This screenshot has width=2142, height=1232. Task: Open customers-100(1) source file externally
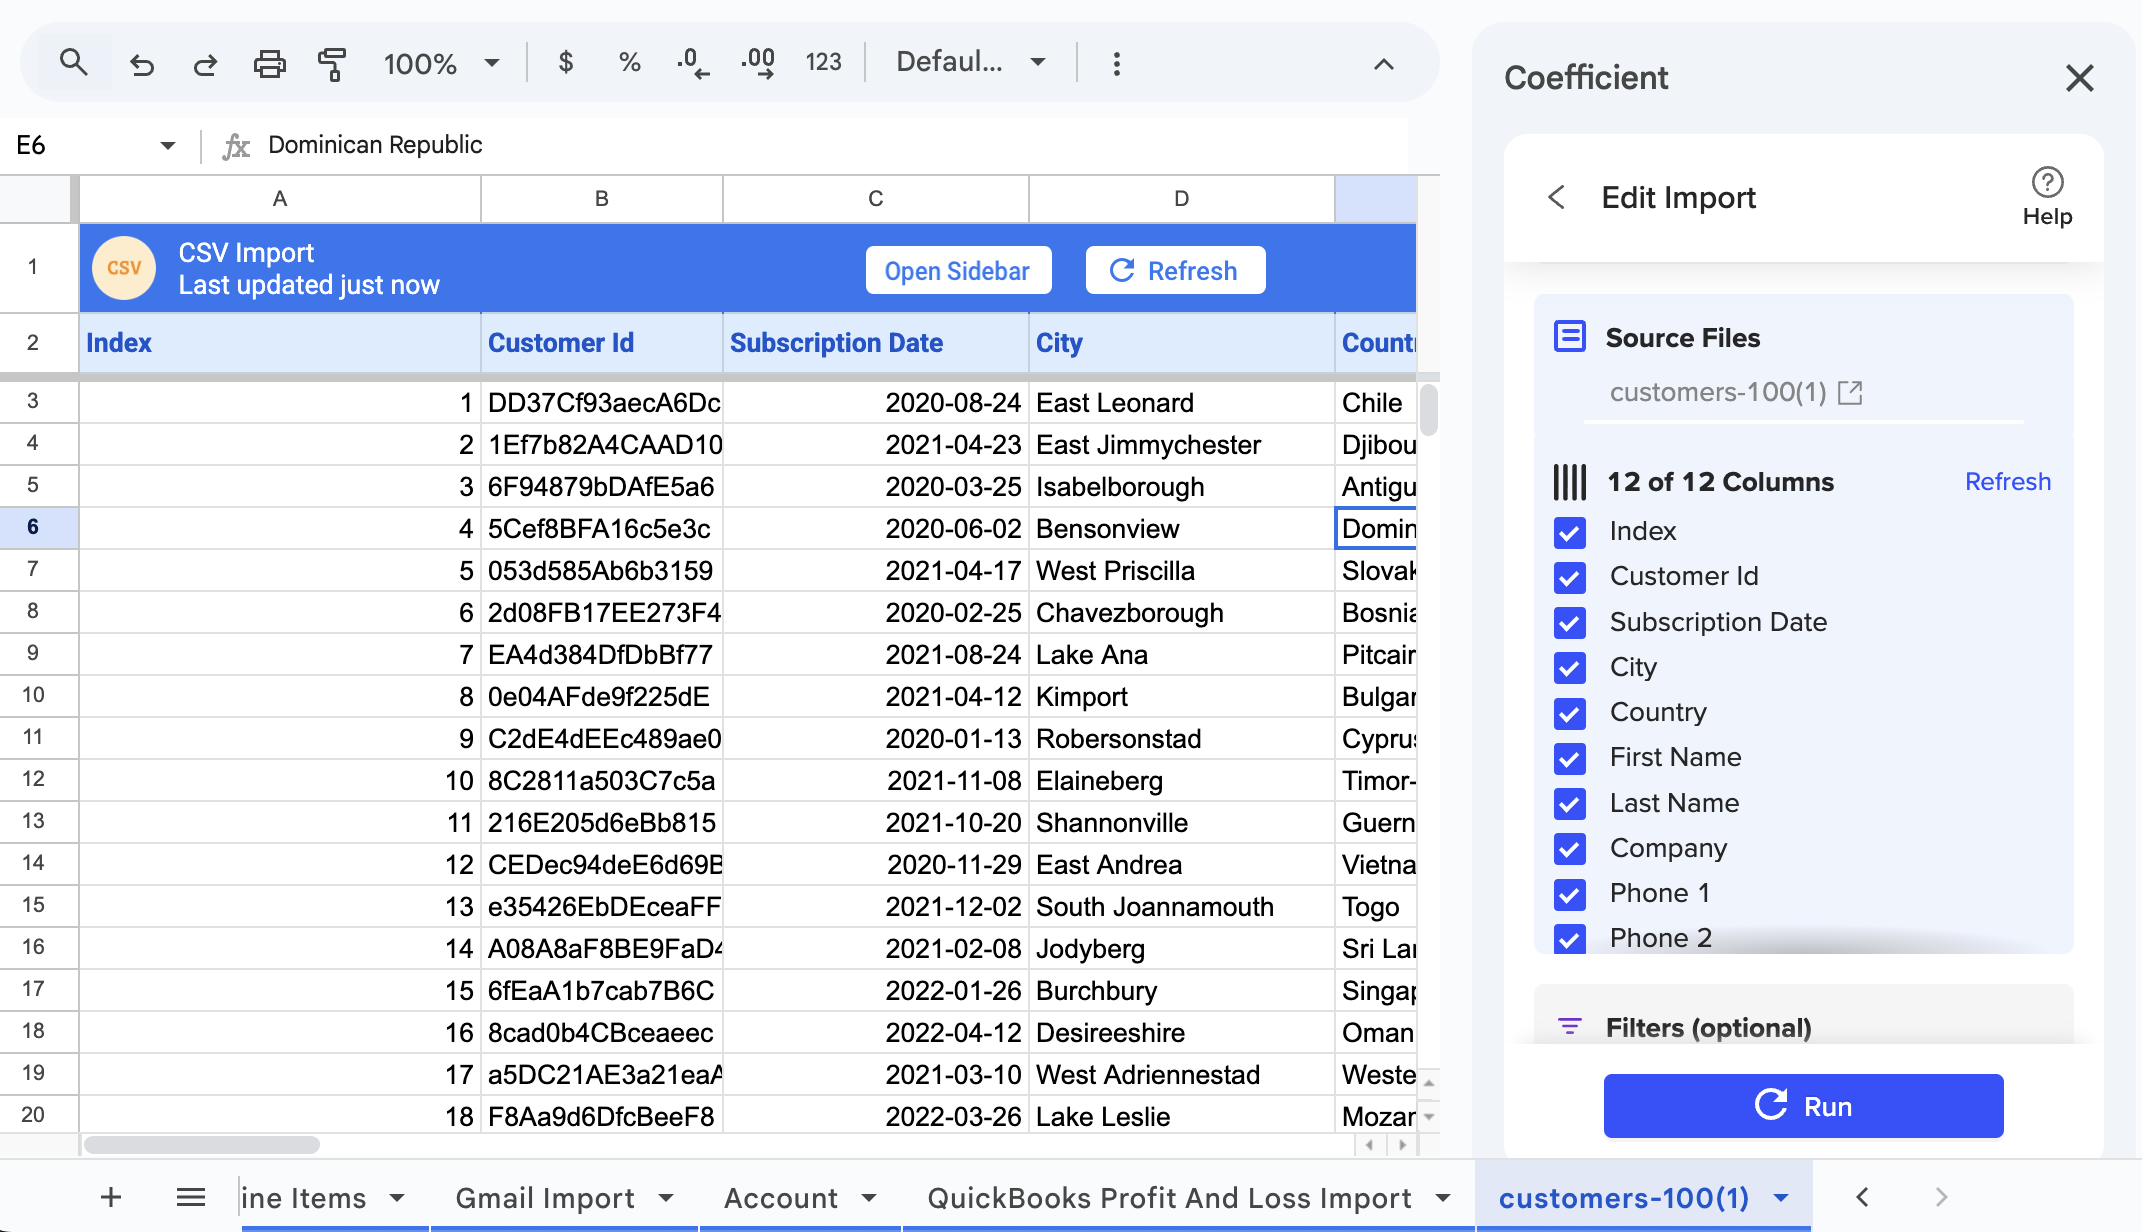click(x=1852, y=392)
